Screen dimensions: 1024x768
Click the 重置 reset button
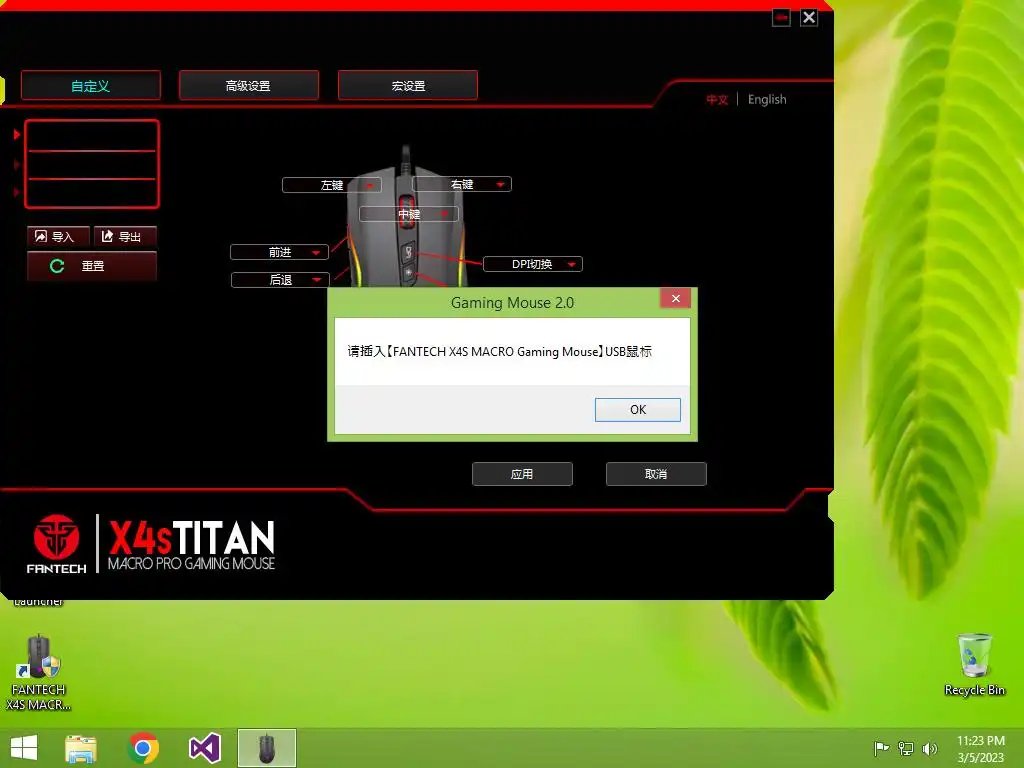[92, 266]
